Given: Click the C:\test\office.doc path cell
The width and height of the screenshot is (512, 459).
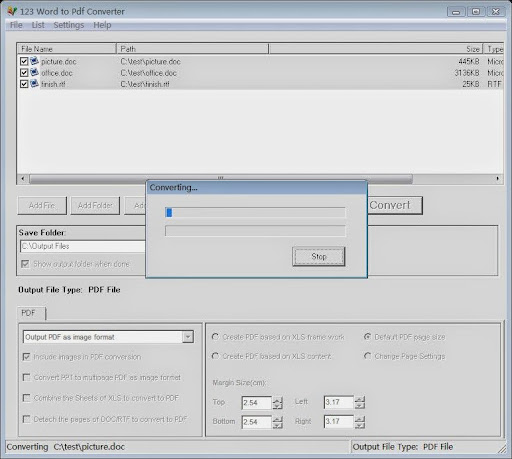Looking at the screenshot, I should click(149, 73).
